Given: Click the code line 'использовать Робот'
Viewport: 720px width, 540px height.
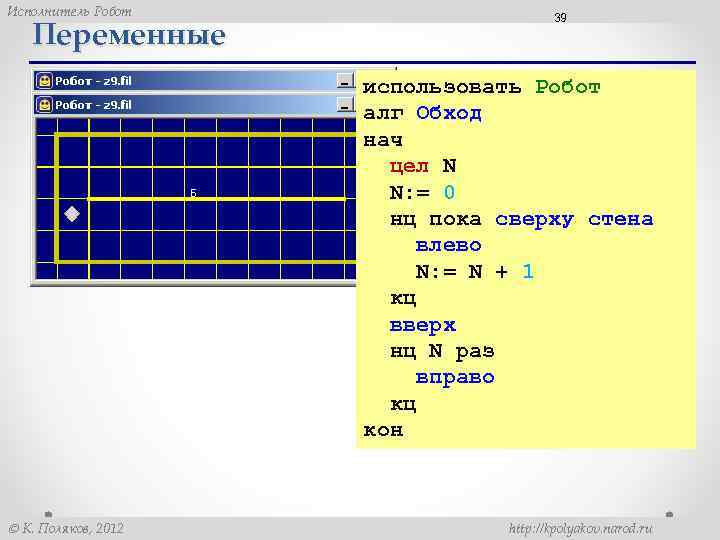Looking at the screenshot, I should (481, 87).
